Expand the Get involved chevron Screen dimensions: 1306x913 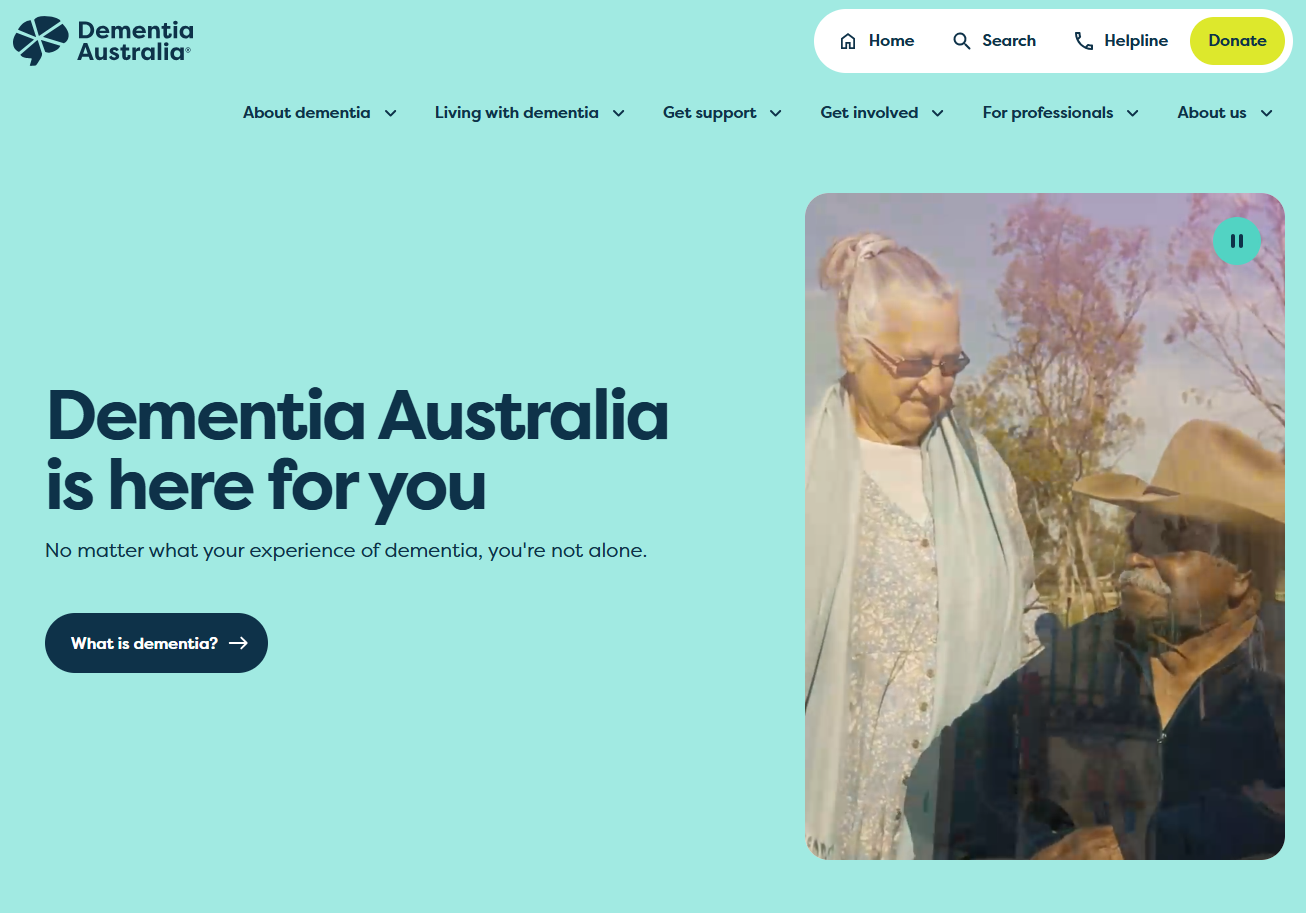click(937, 113)
